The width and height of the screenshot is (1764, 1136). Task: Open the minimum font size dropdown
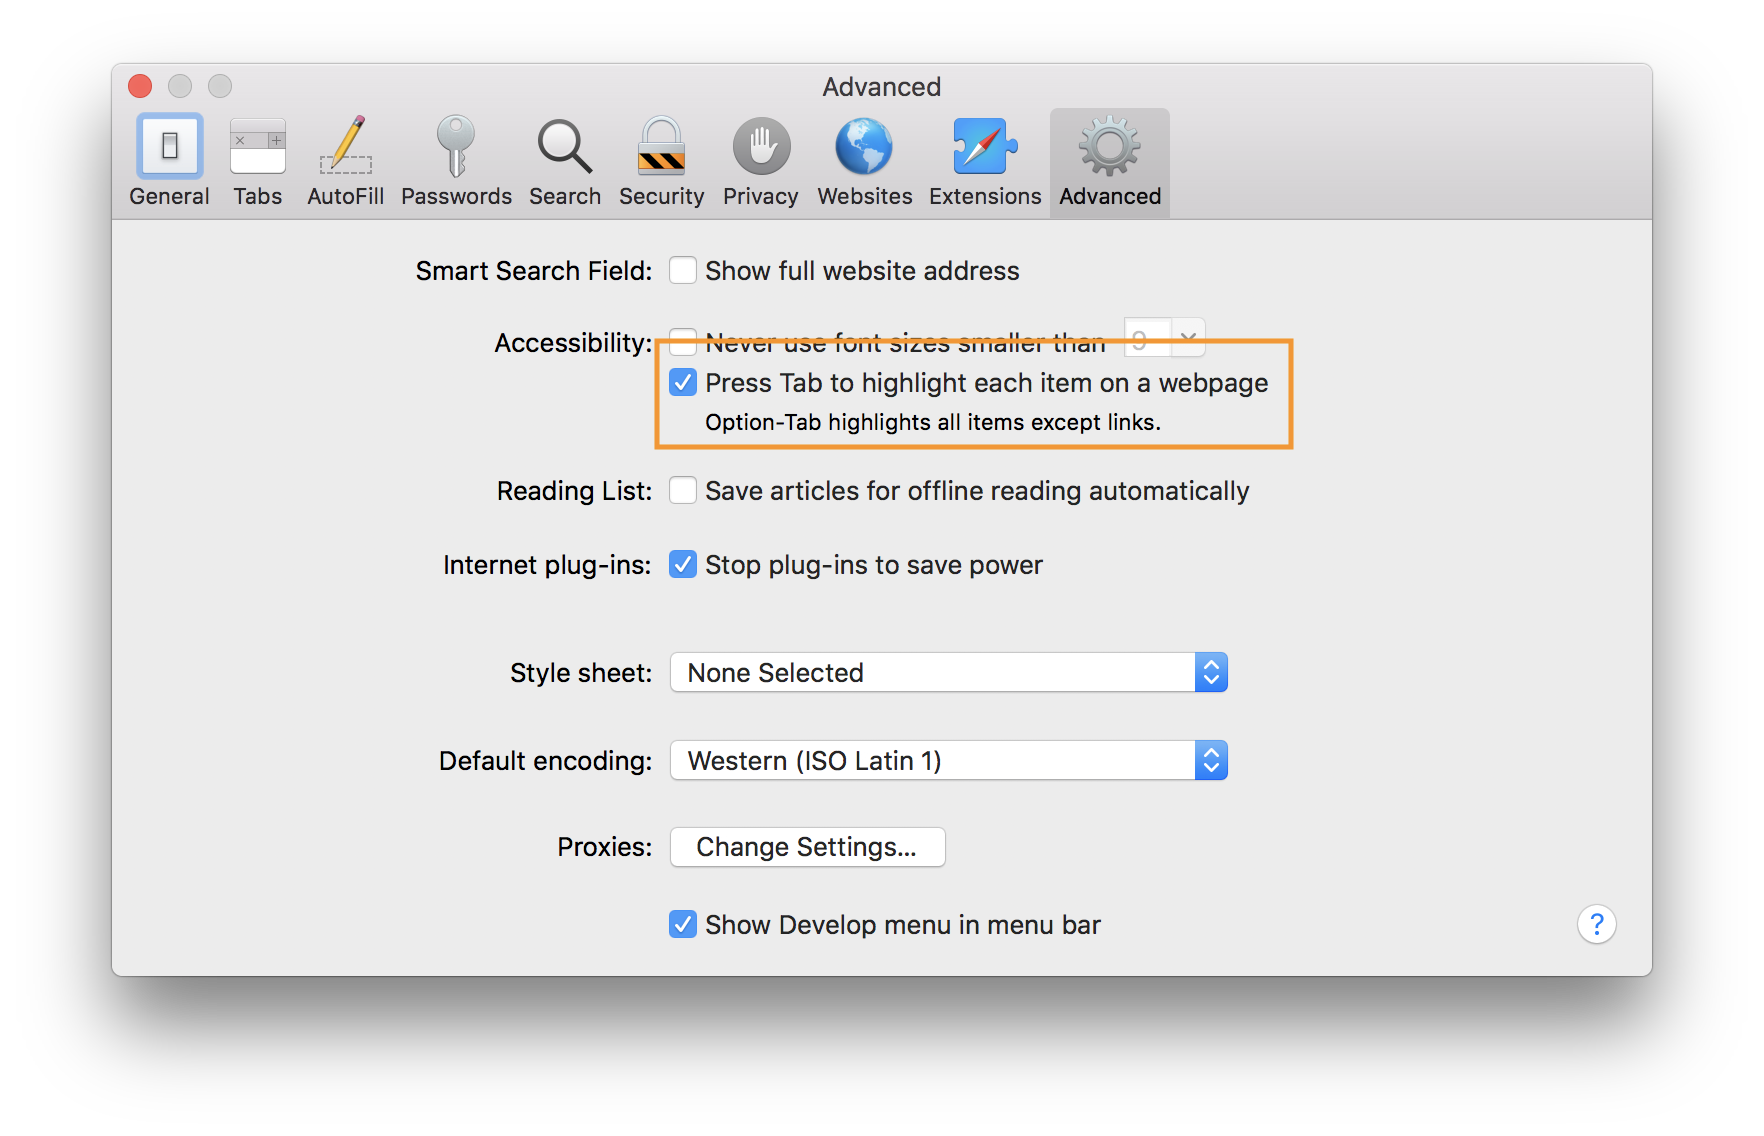[x=1187, y=339]
